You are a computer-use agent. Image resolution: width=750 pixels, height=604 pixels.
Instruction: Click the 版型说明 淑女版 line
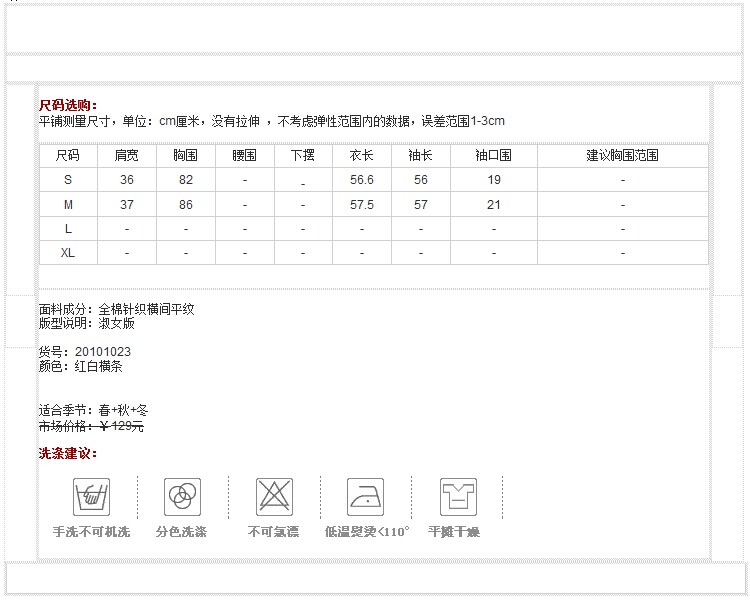click(x=87, y=324)
